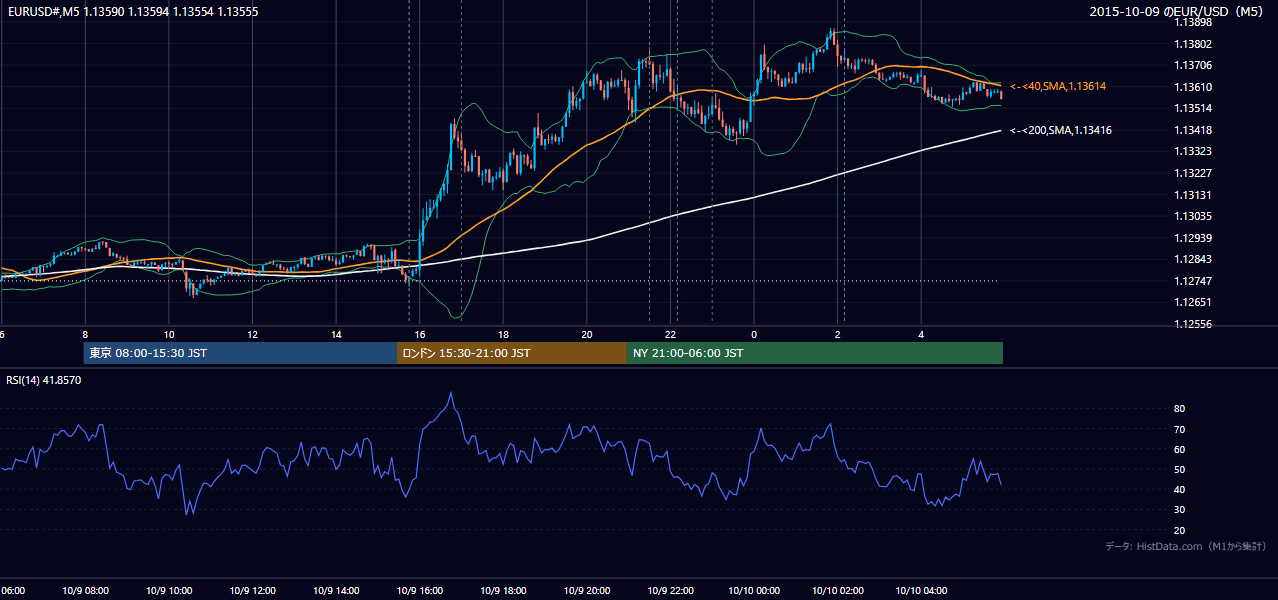Image resolution: width=1278 pixels, height=600 pixels.
Task: Click the 10/9 18:00 time label
Action: [503, 591]
